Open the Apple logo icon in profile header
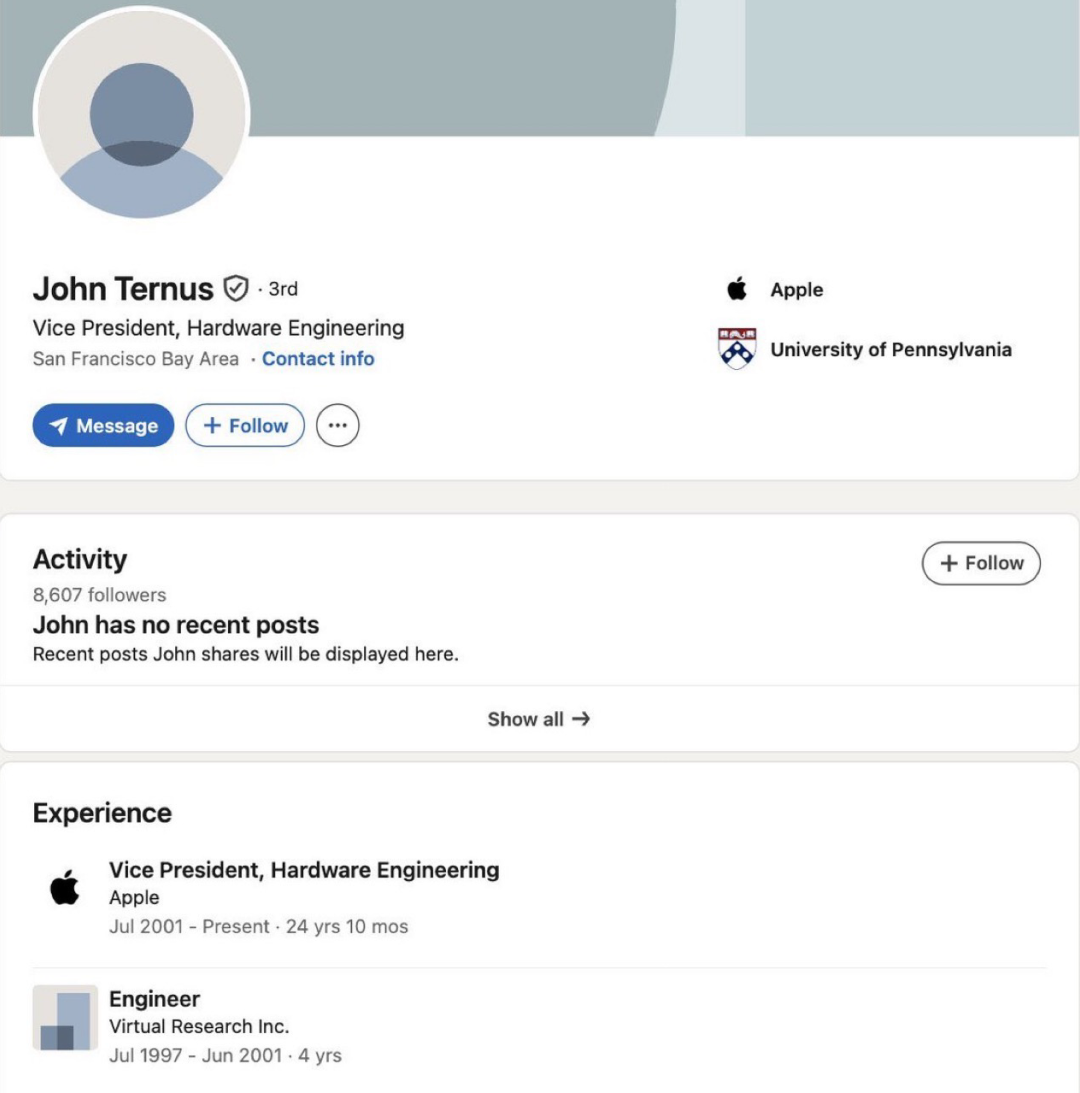The height and width of the screenshot is (1093, 1080). coord(737,289)
